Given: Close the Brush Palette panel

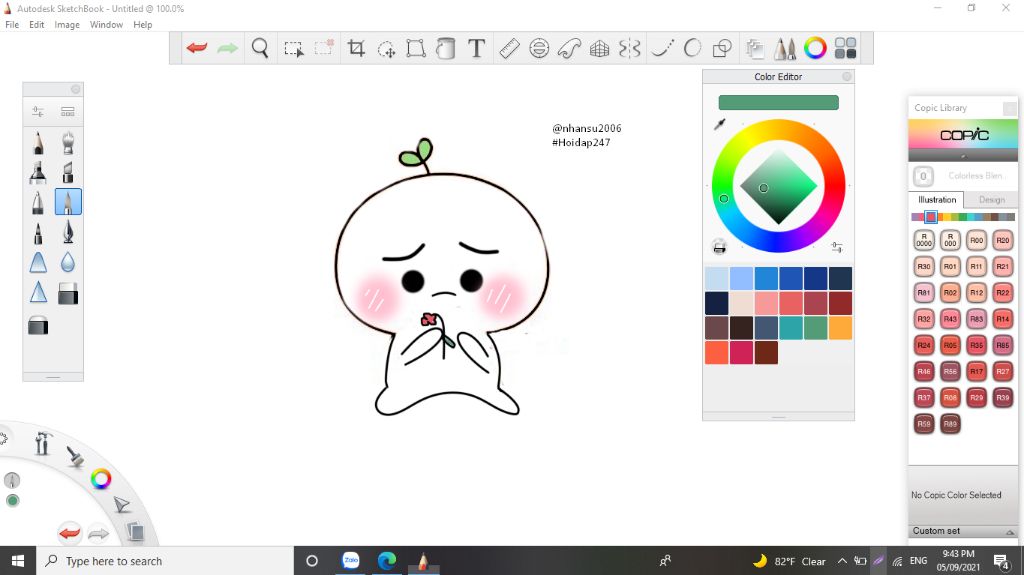Looking at the screenshot, I should [x=76, y=89].
